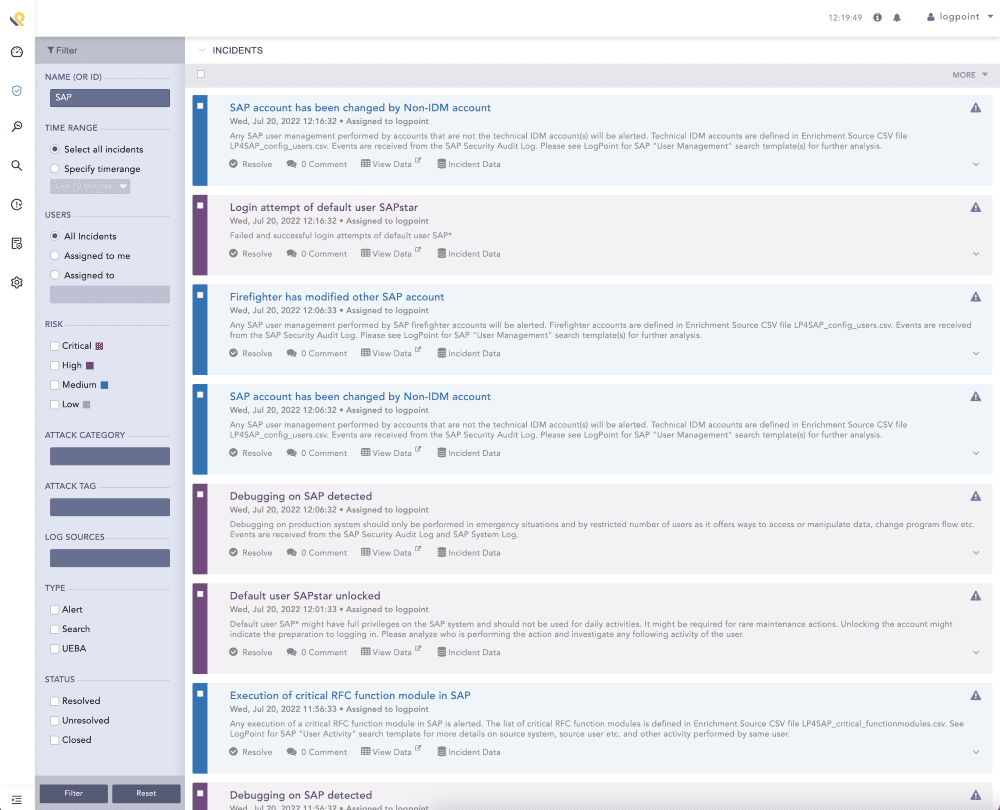Click the Filter button at panel bottom

pos(74,793)
